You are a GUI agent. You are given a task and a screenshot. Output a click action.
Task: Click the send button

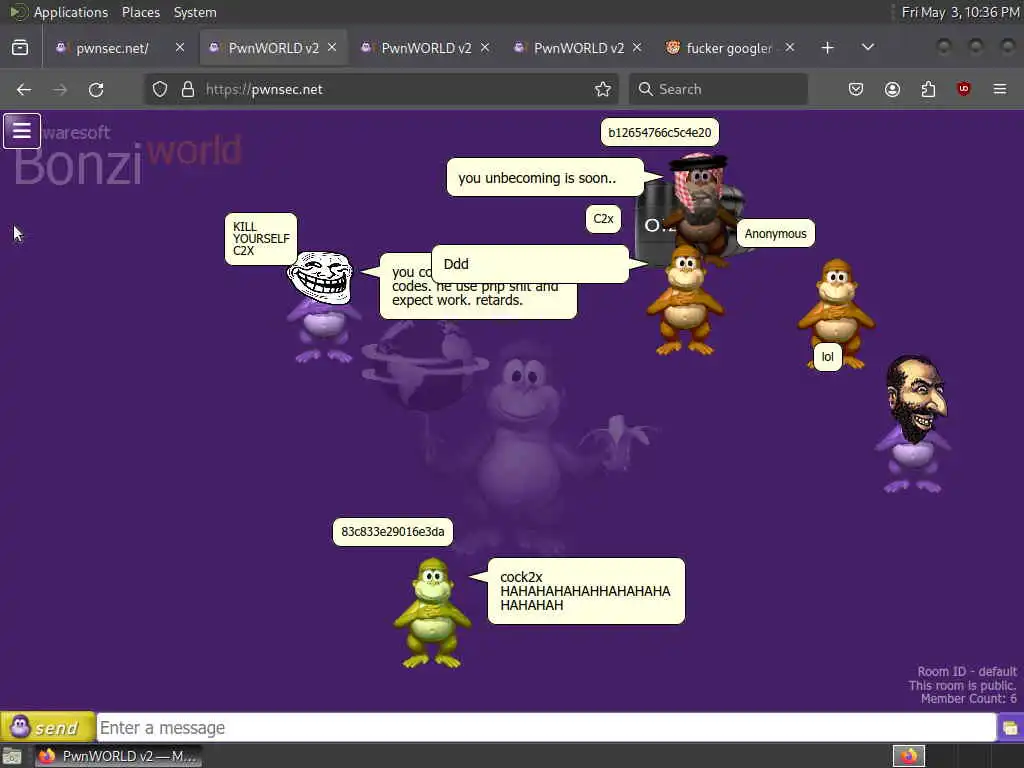pyautogui.click(x=48, y=727)
